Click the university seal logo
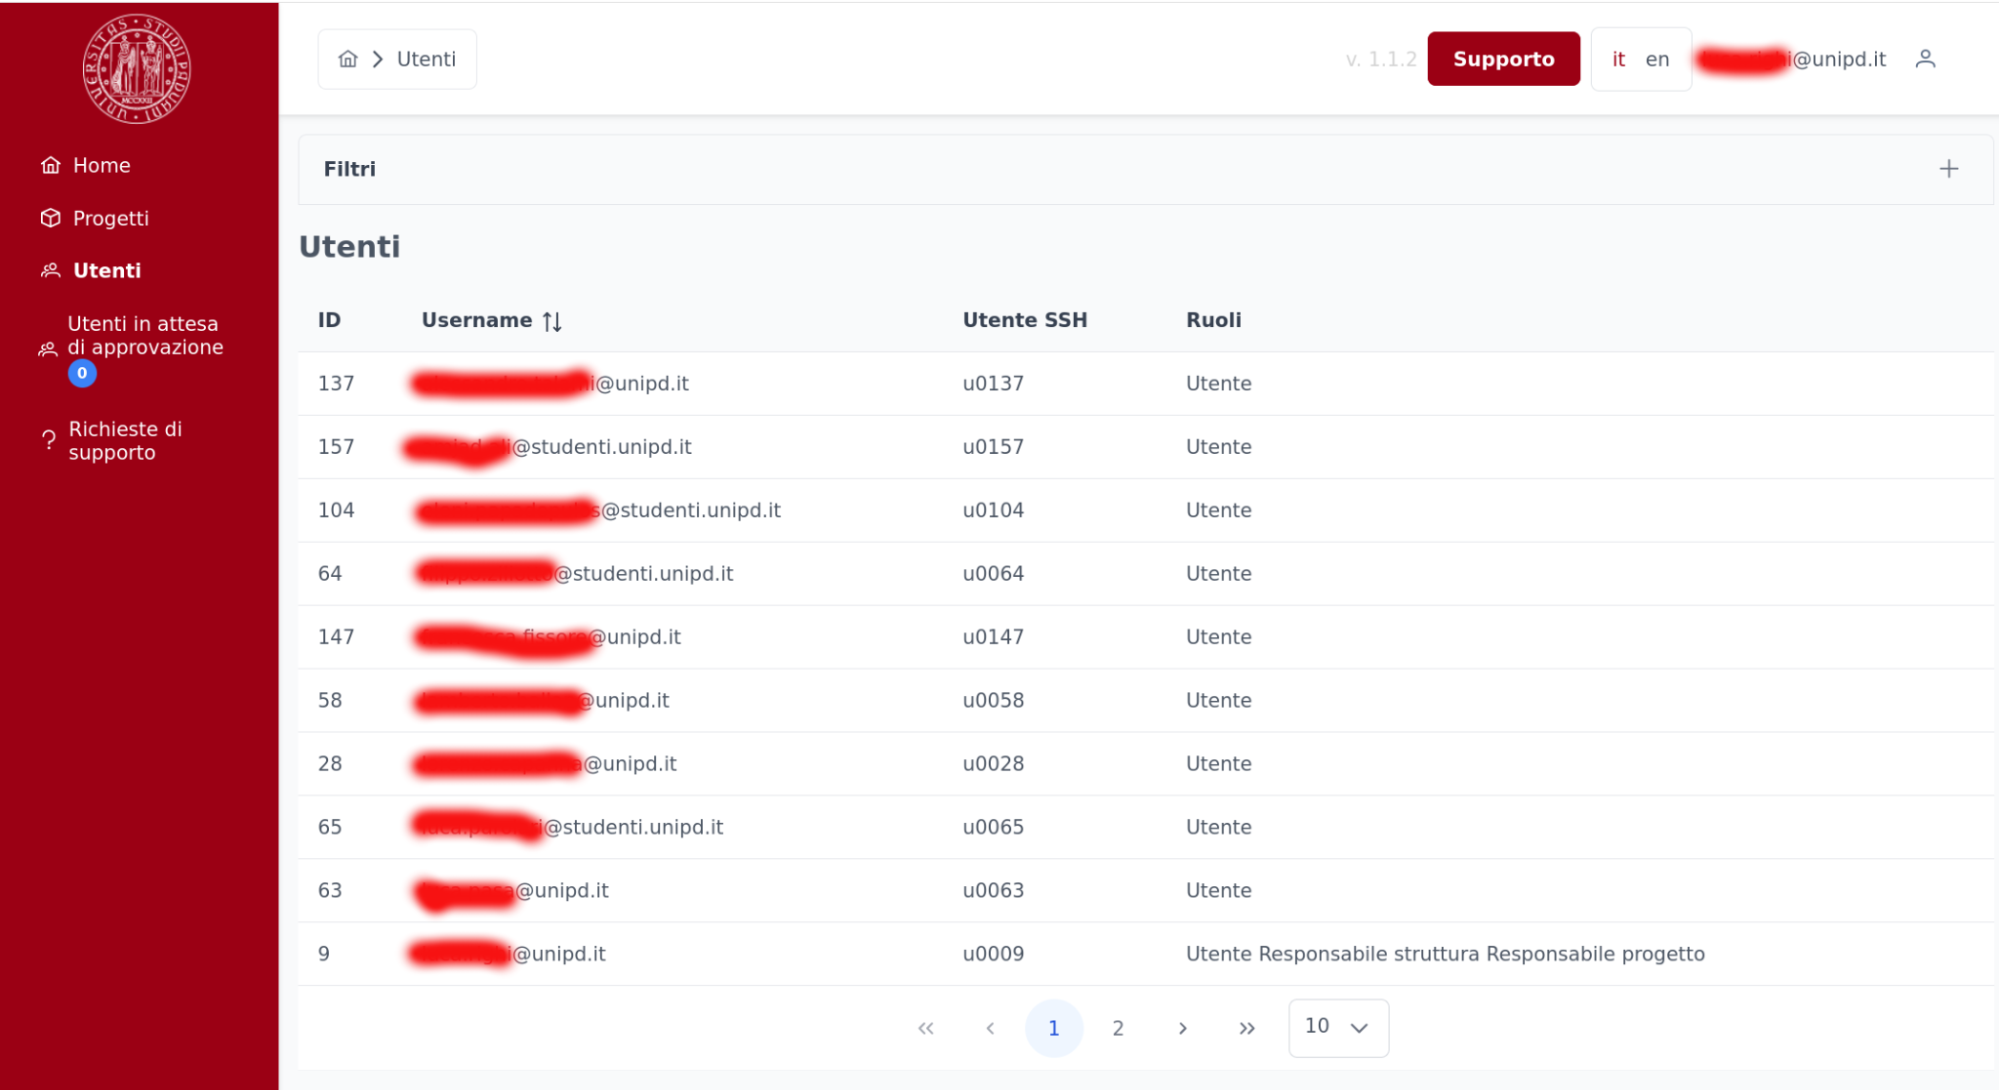Viewport: 1999px width, 1091px height. coord(137,68)
